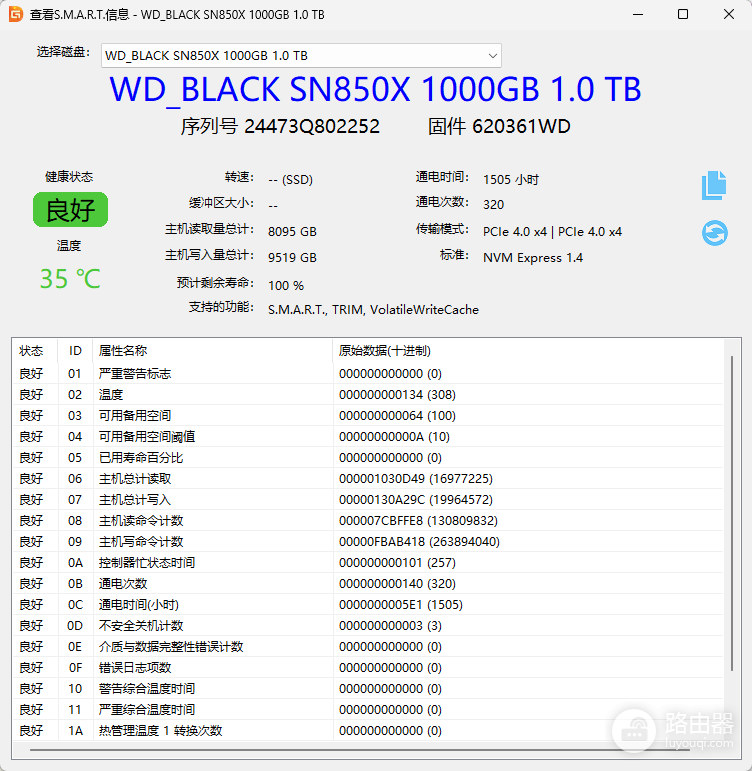
Task: Select the 通电次数 row with ID 0B
Action: click(x=367, y=584)
